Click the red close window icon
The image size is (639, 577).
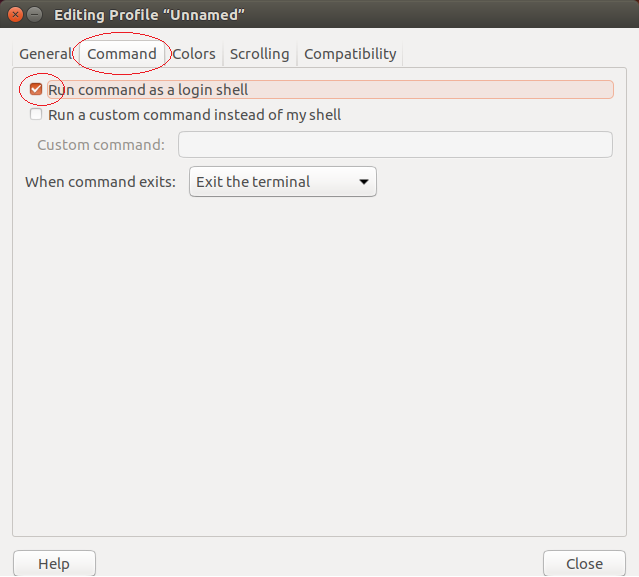(x=15, y=15)
